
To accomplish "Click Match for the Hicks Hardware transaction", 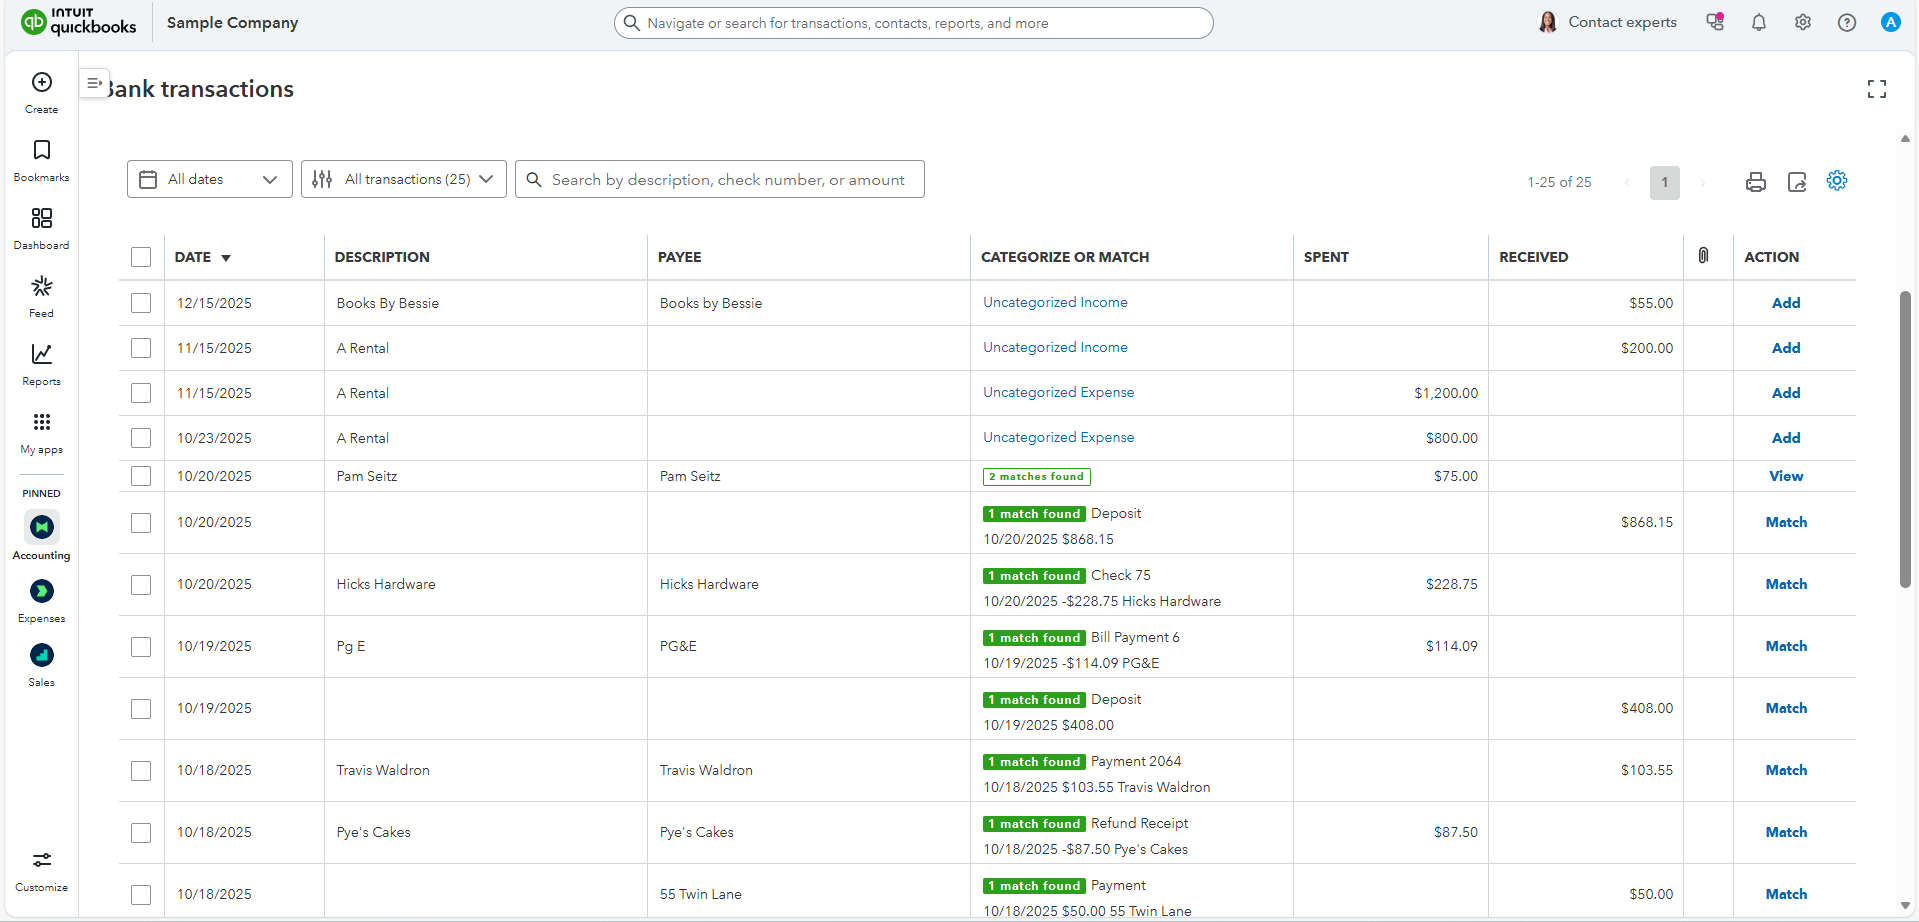I will click(x=1785, y=584).
